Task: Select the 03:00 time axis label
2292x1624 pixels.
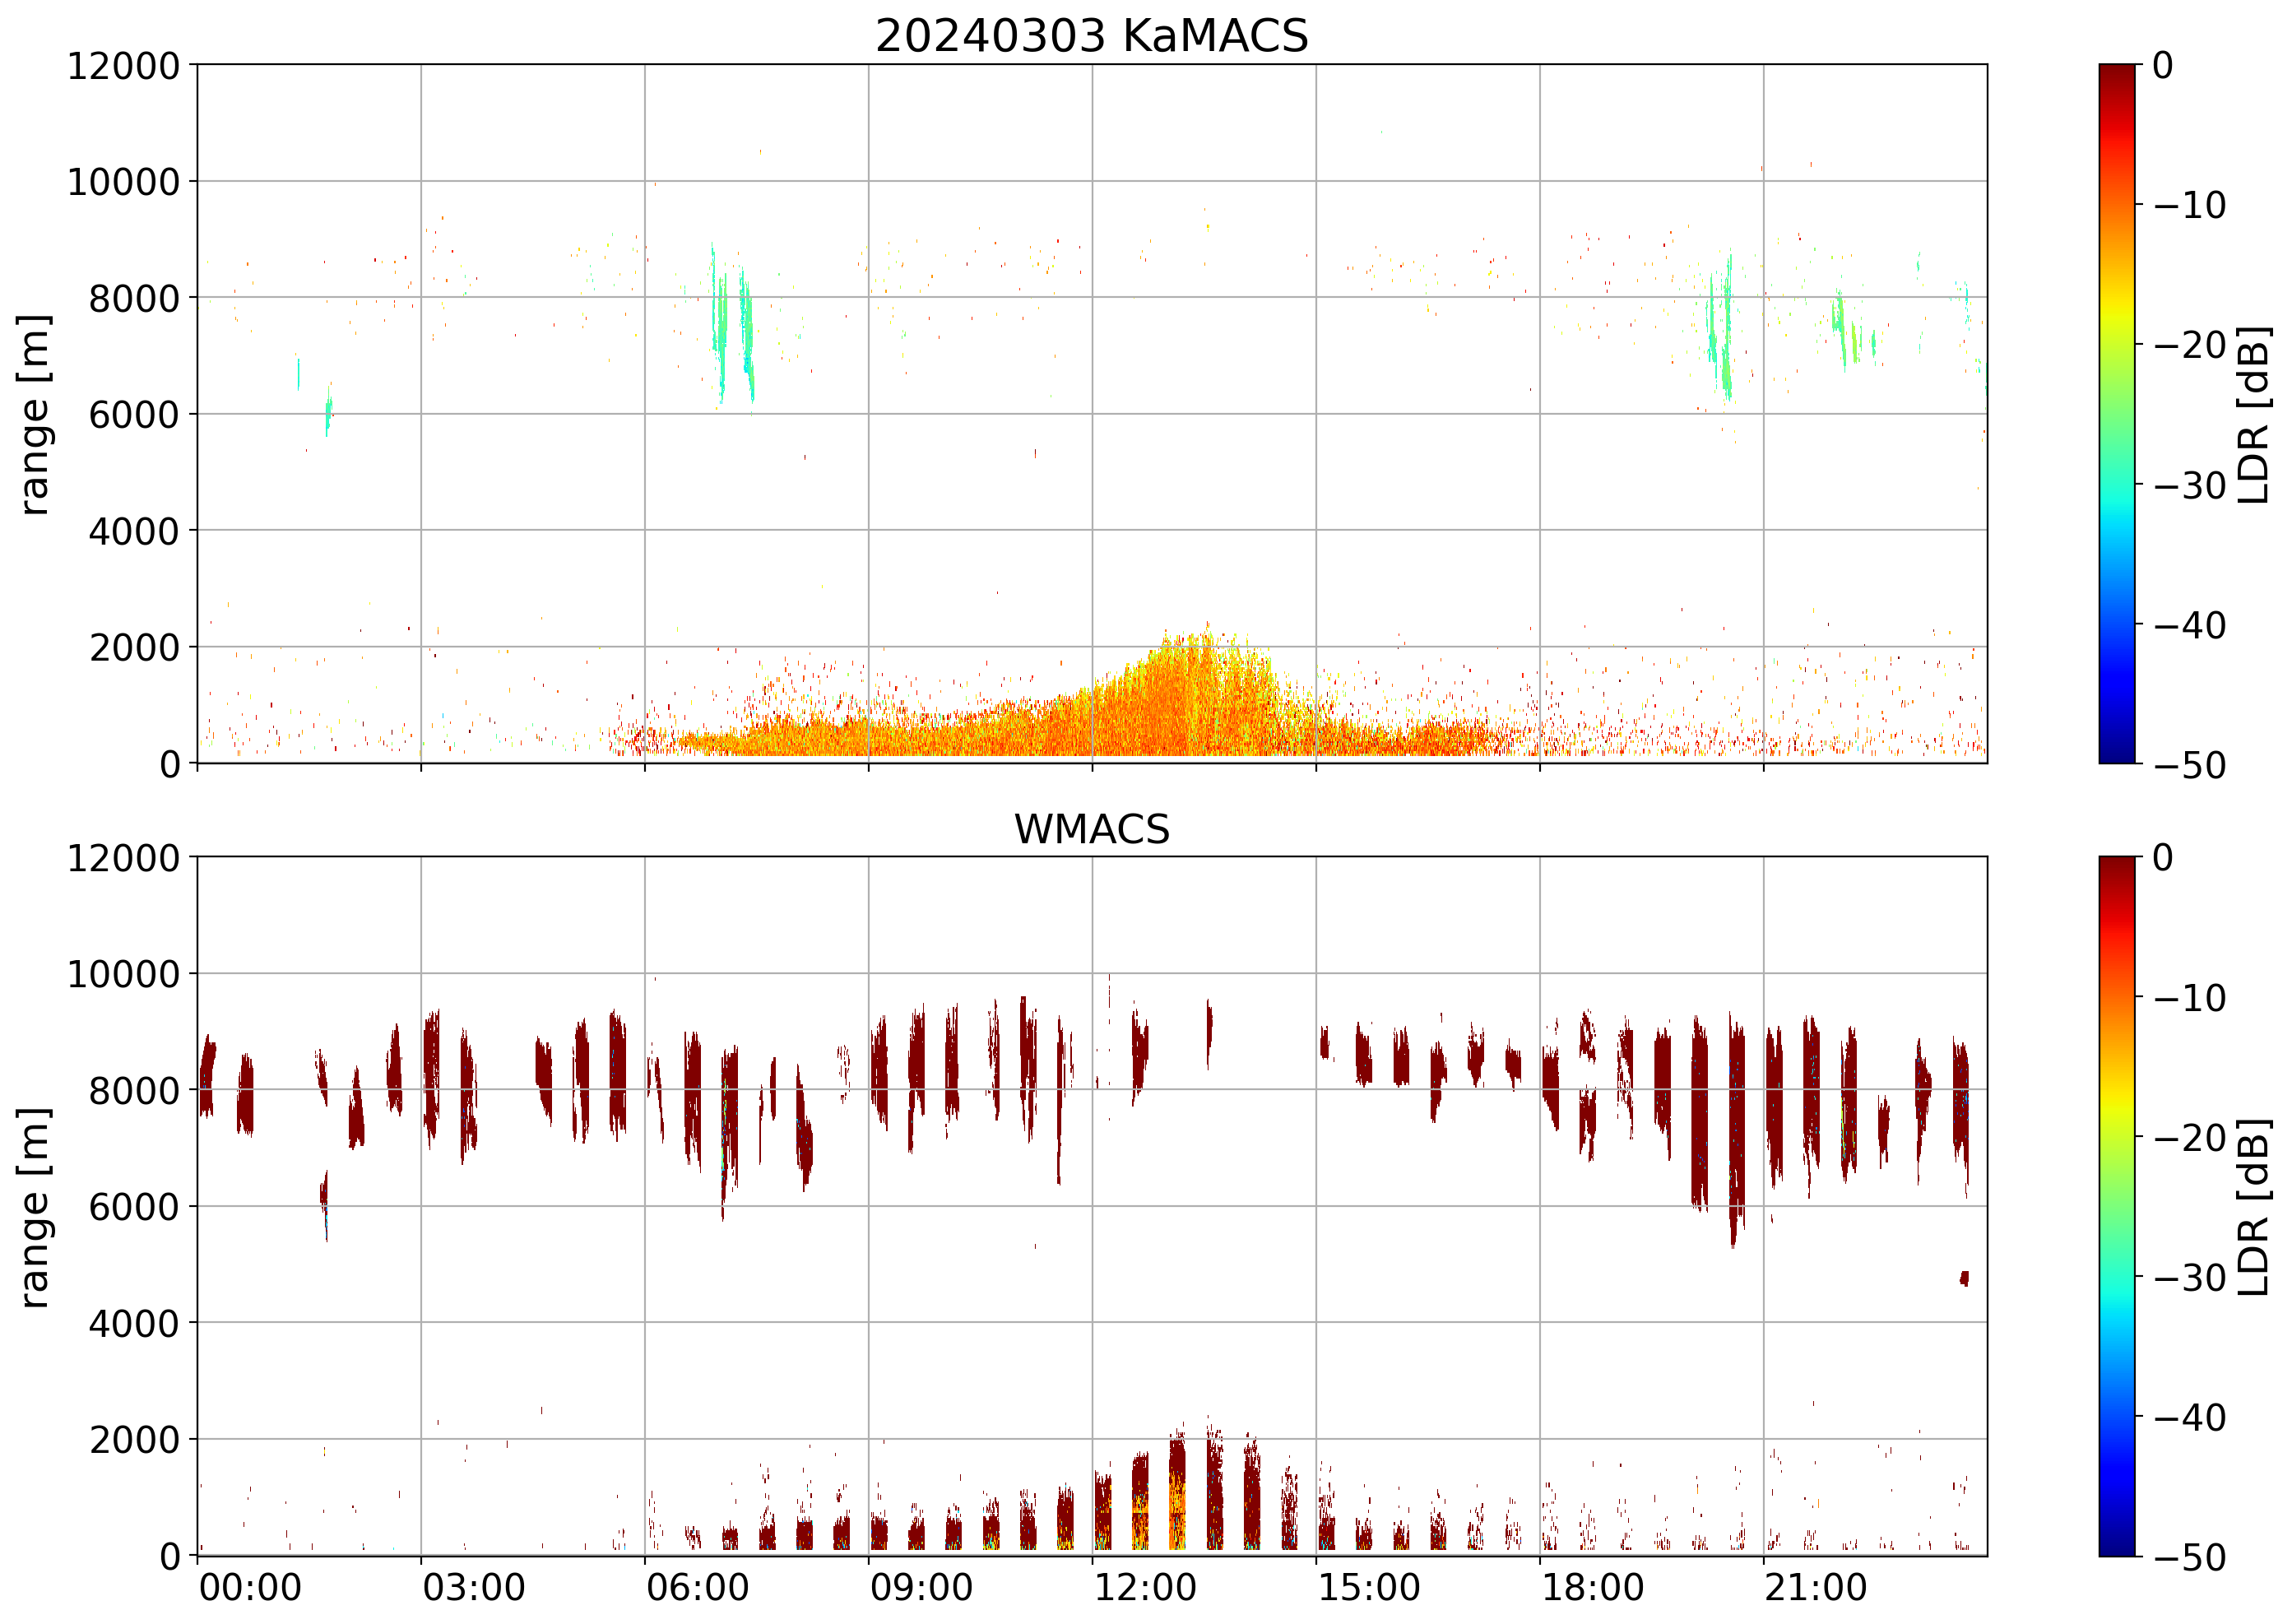Action: point(474,1587)
